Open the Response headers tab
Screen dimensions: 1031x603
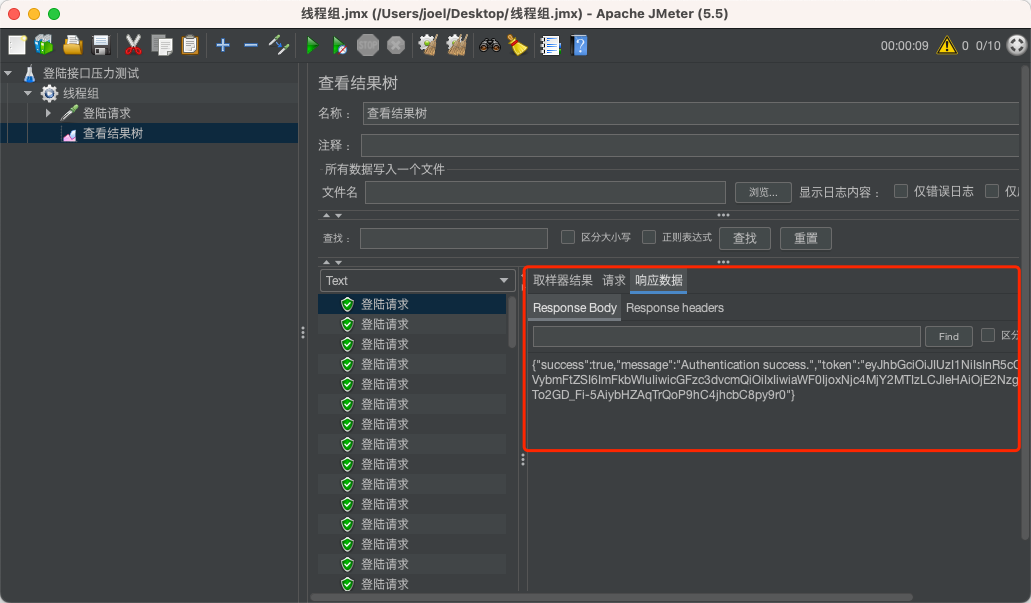(x=675, y=308)
